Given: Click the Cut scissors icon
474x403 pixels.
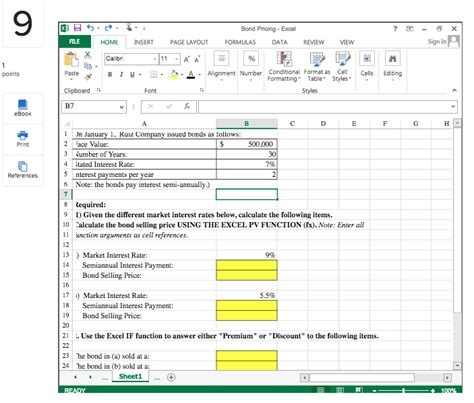Looking at the screenshot, I should pos(88,55).
